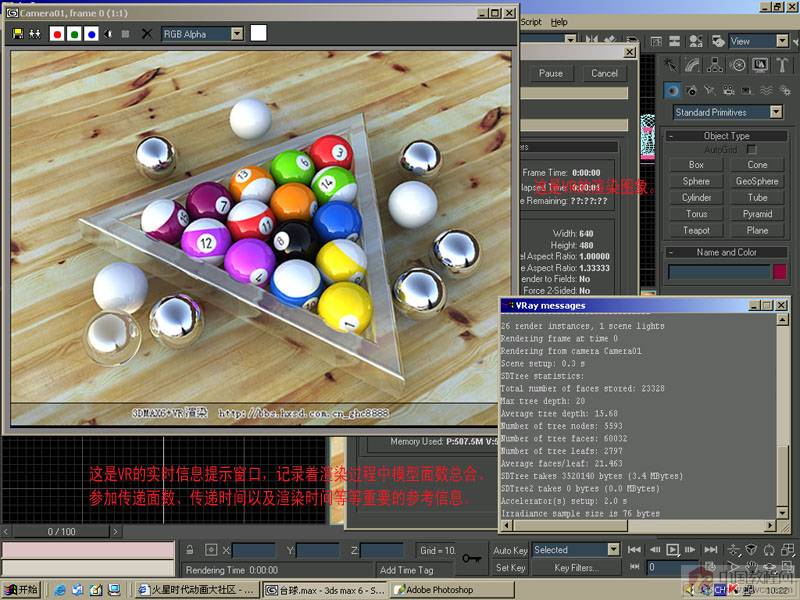Screen dimensions: 800x600
Task: Toggle Auto Key animation mode
Action: pos(510,550)
